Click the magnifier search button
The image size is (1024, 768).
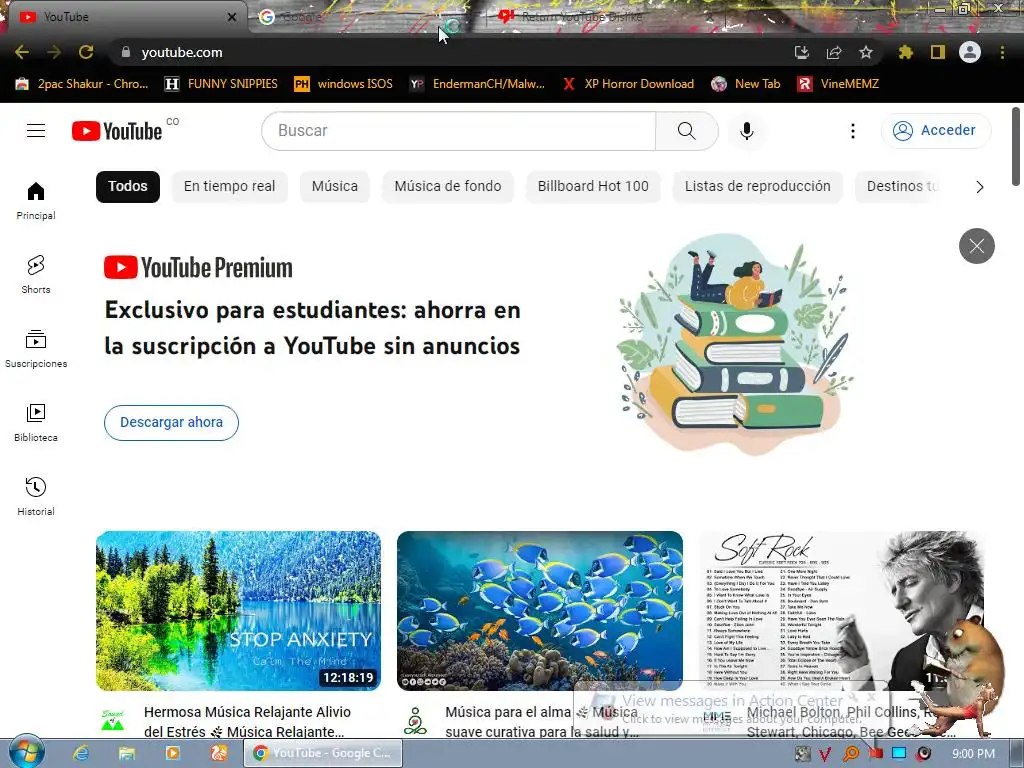[x=686, y=131]
